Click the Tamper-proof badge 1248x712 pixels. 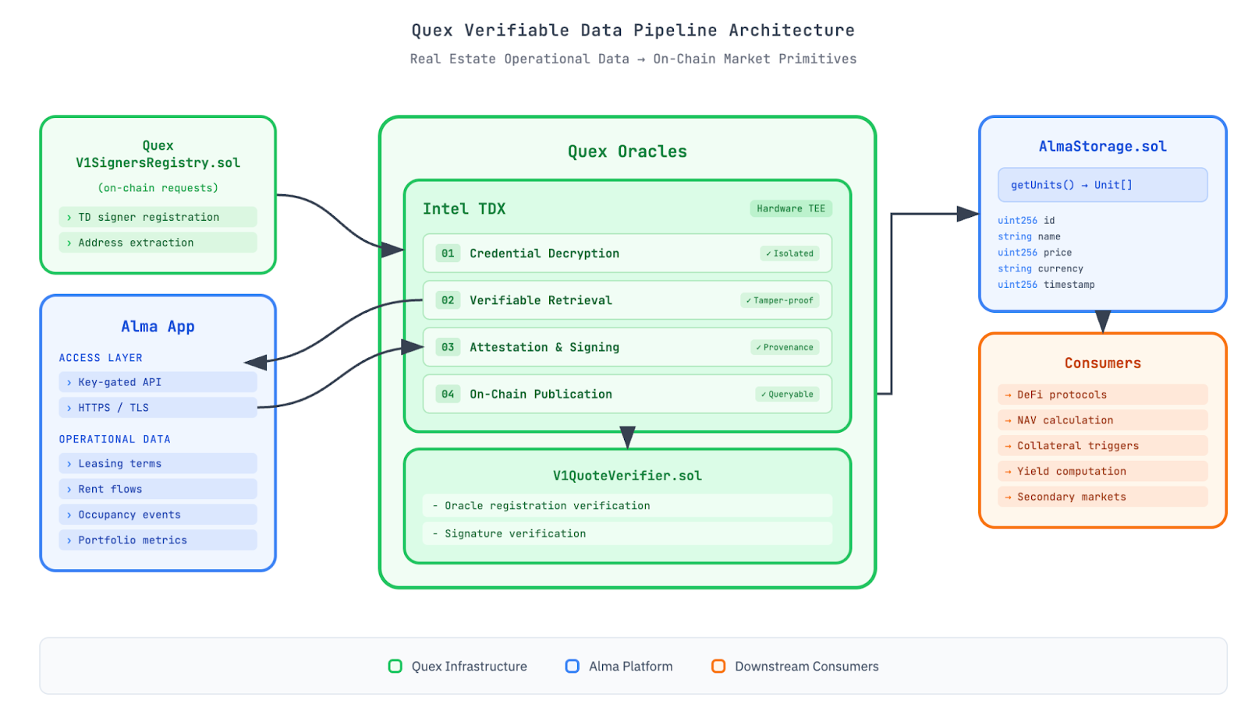coord(781,300)
